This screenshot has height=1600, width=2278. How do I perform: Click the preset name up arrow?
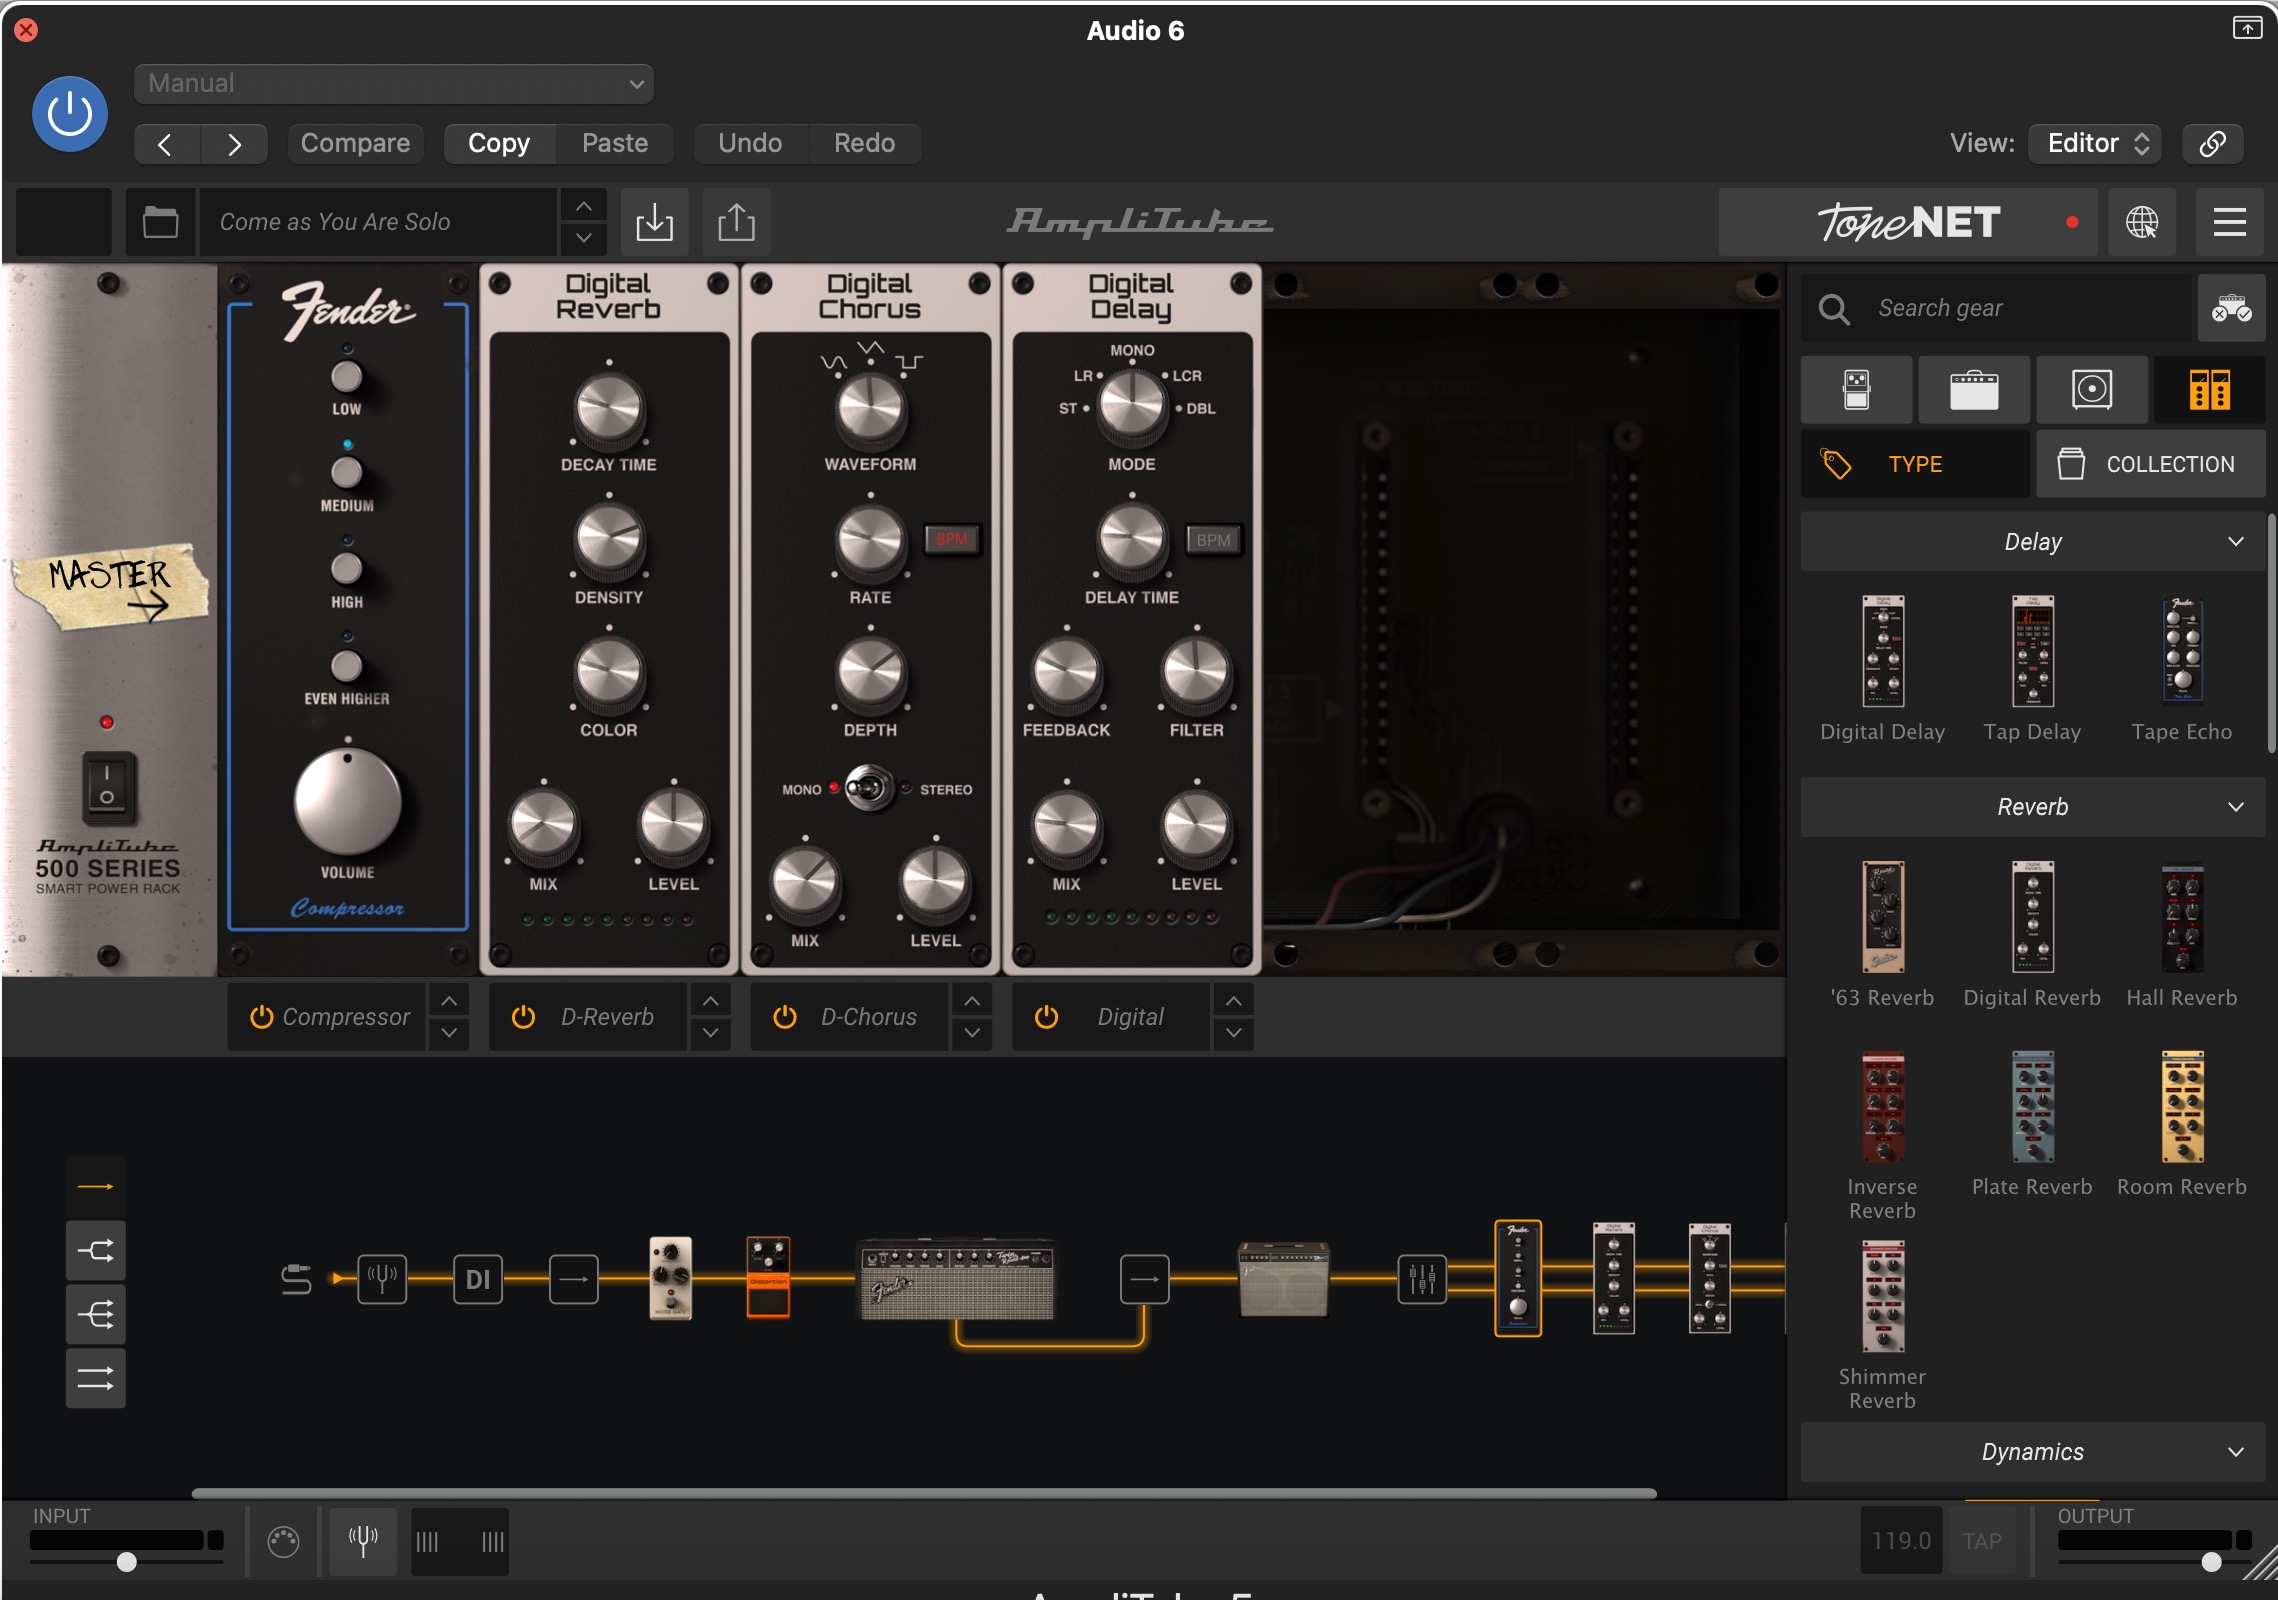[x=584, y=206]
